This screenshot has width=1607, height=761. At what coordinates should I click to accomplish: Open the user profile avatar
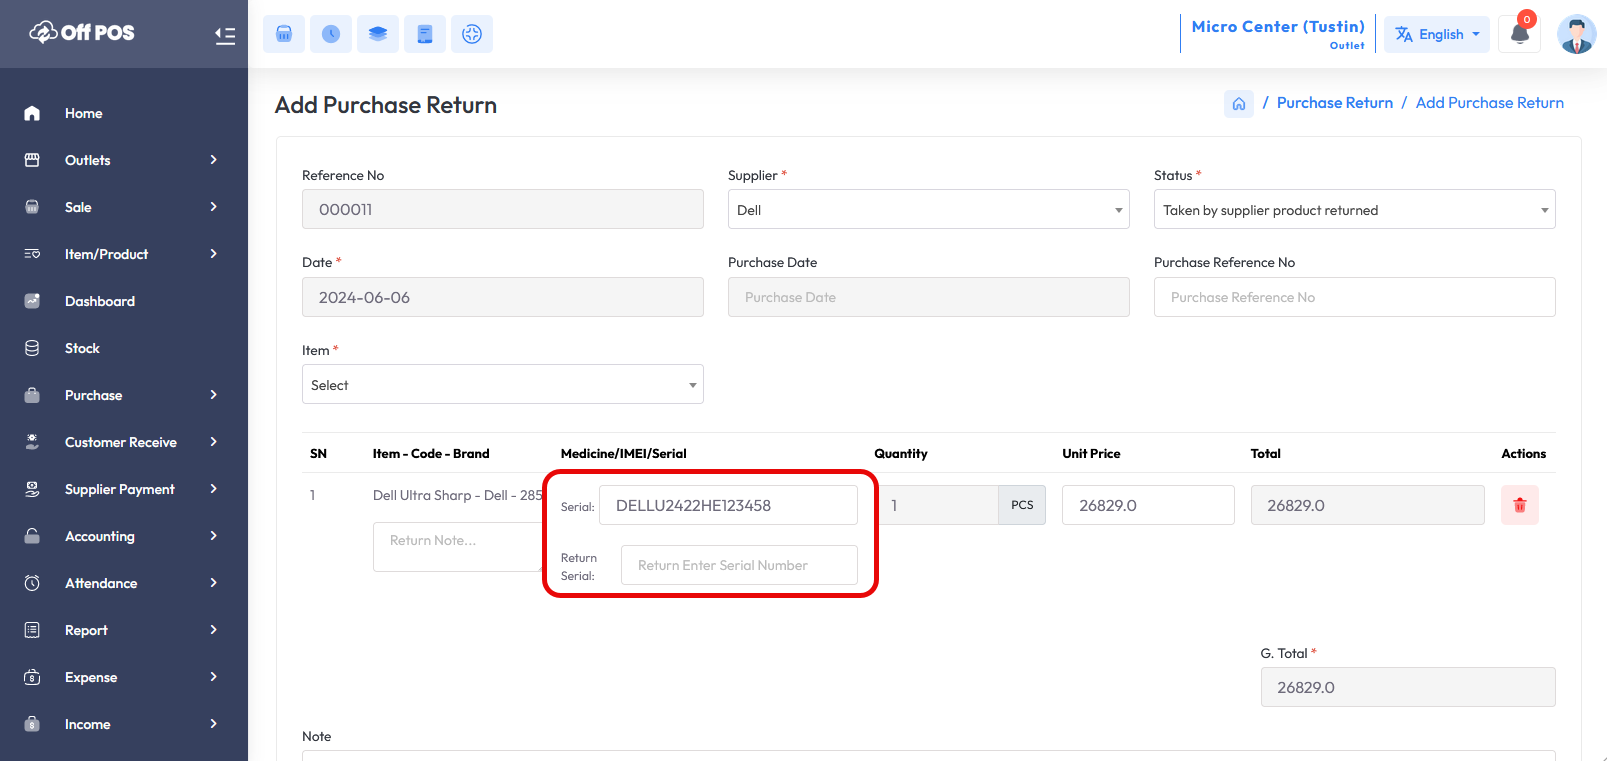(x=1576, y=34)
